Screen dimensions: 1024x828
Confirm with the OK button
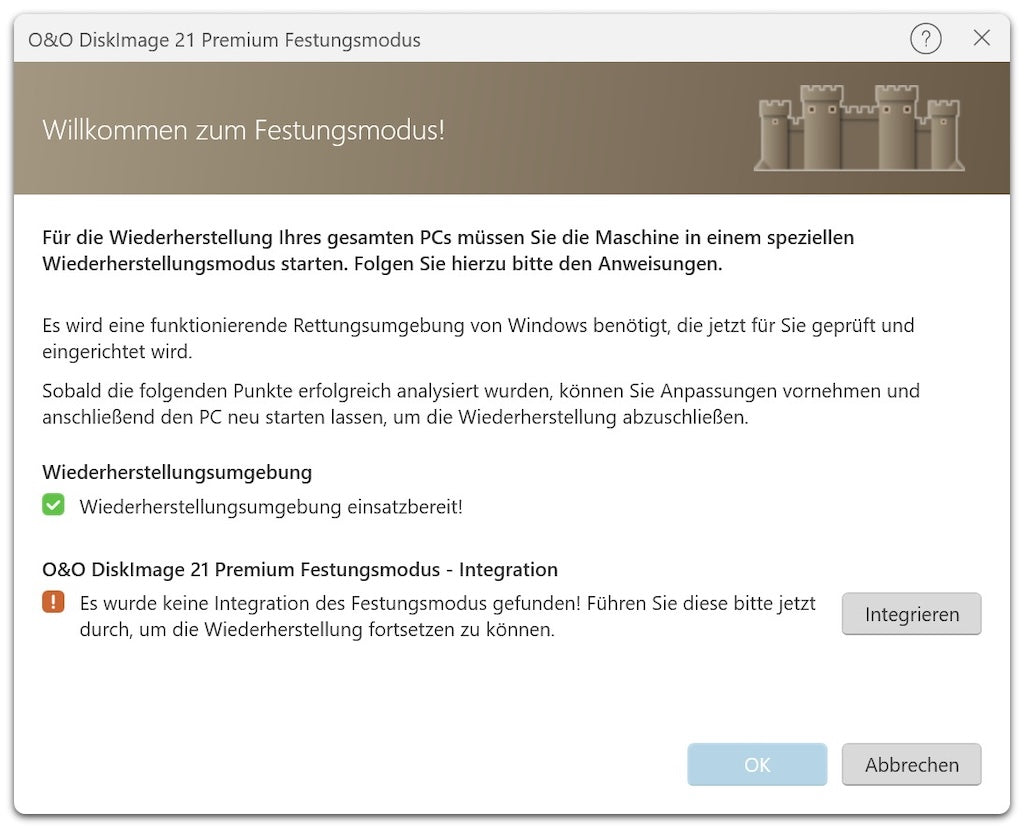(757, 765)
